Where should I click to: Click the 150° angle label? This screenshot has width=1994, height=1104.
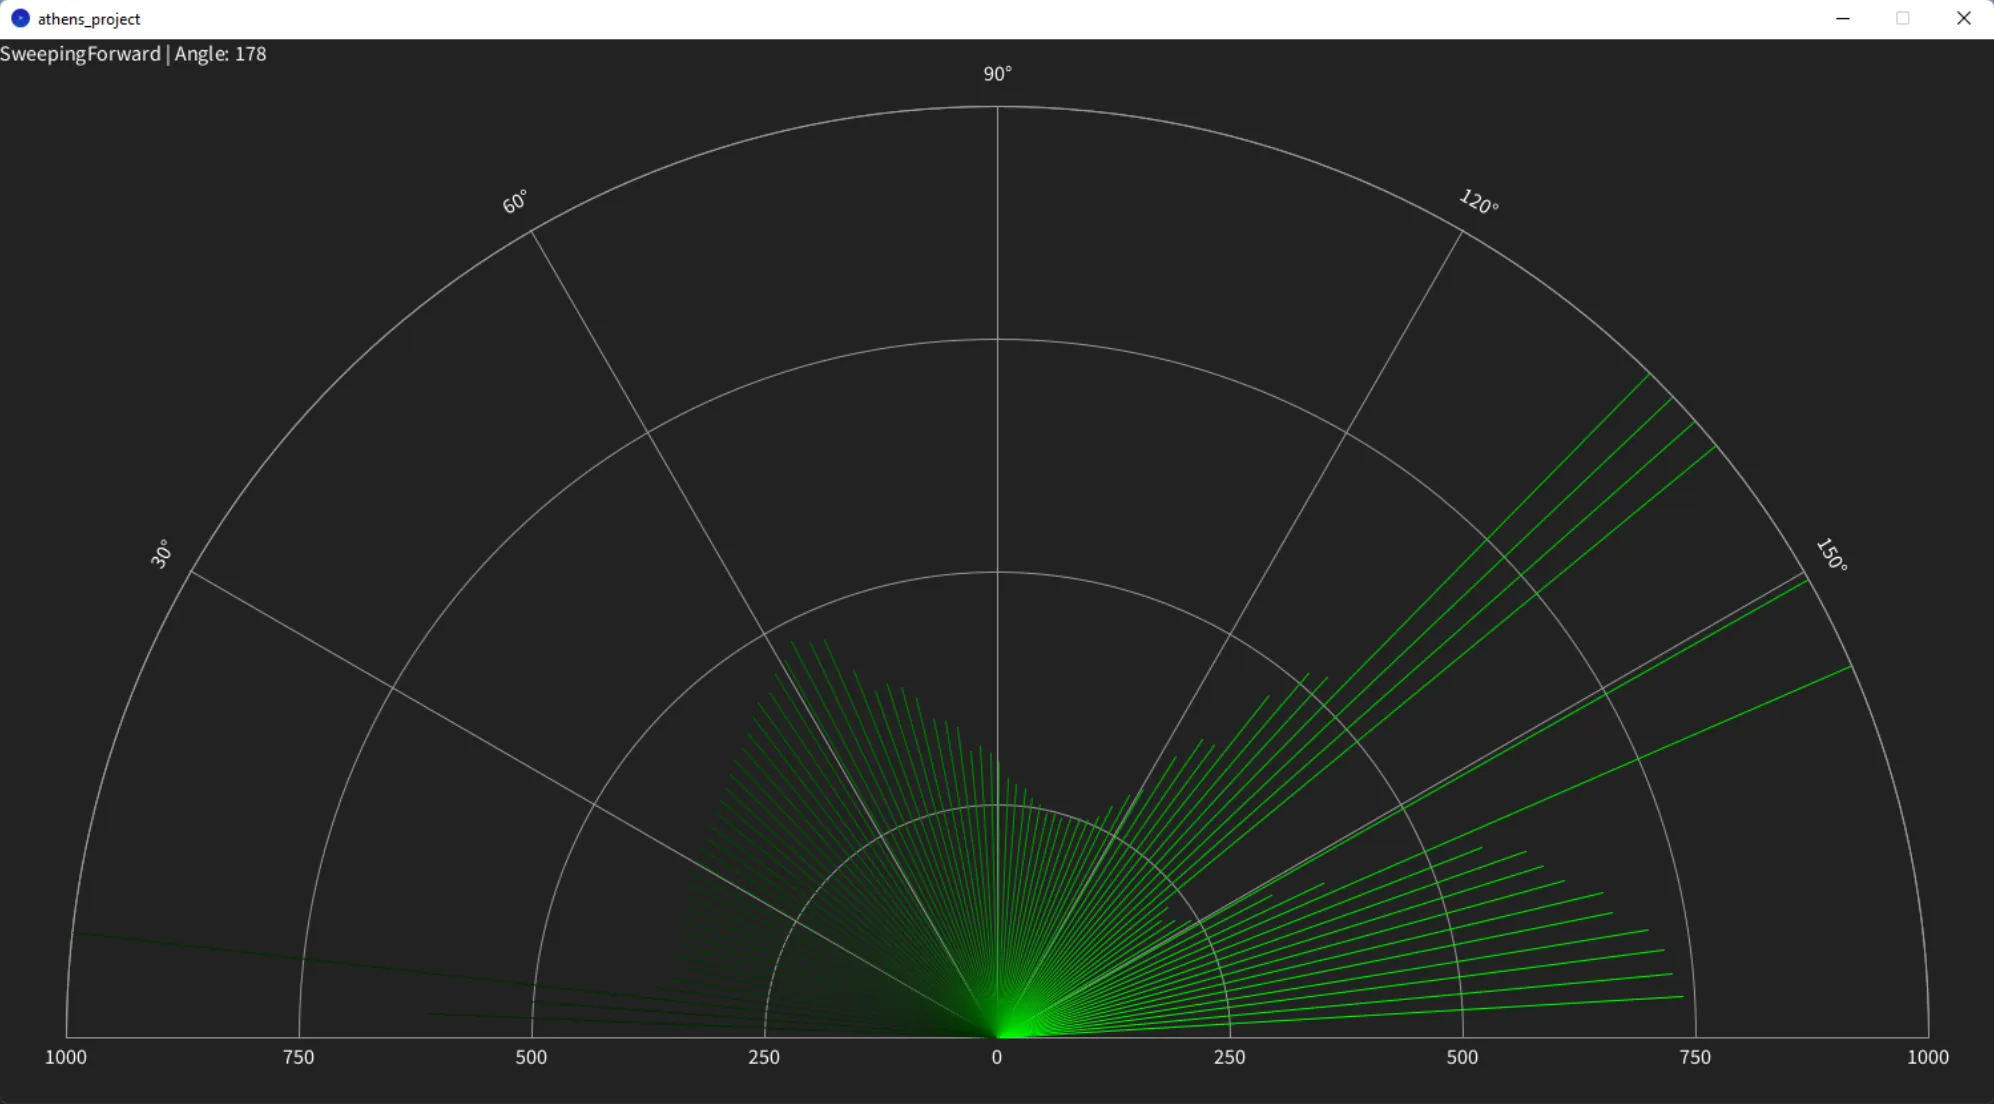[1831, 555]
